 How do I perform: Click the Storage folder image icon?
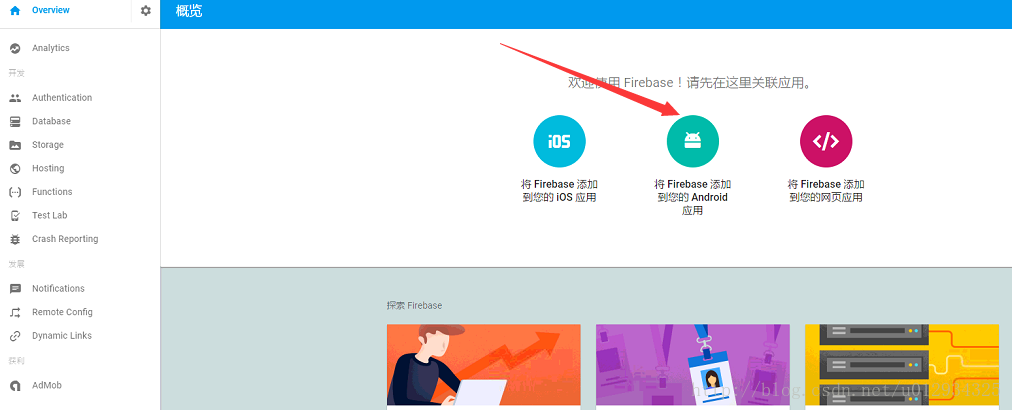tap(15, 145)
